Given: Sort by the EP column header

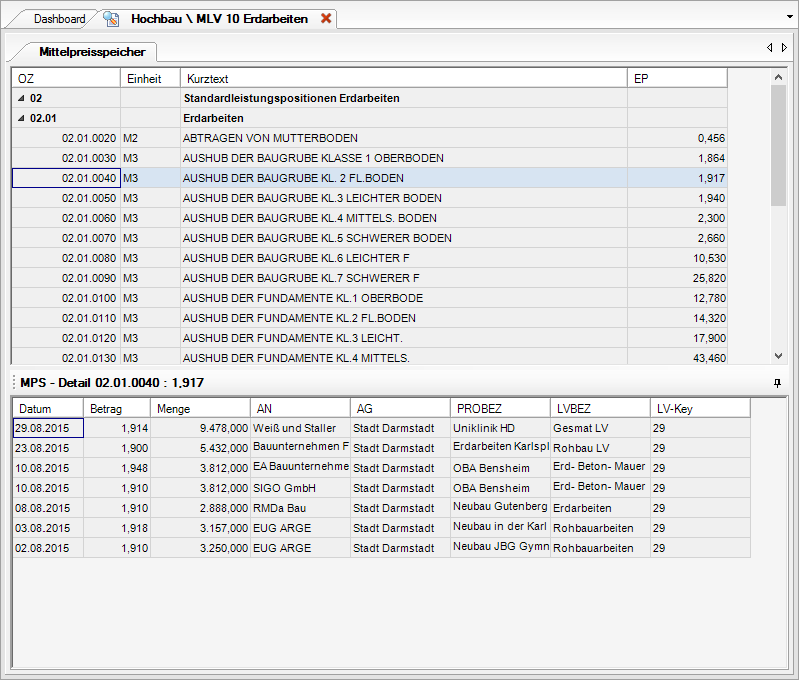Looking at the screenshot, I should point(677,79).
